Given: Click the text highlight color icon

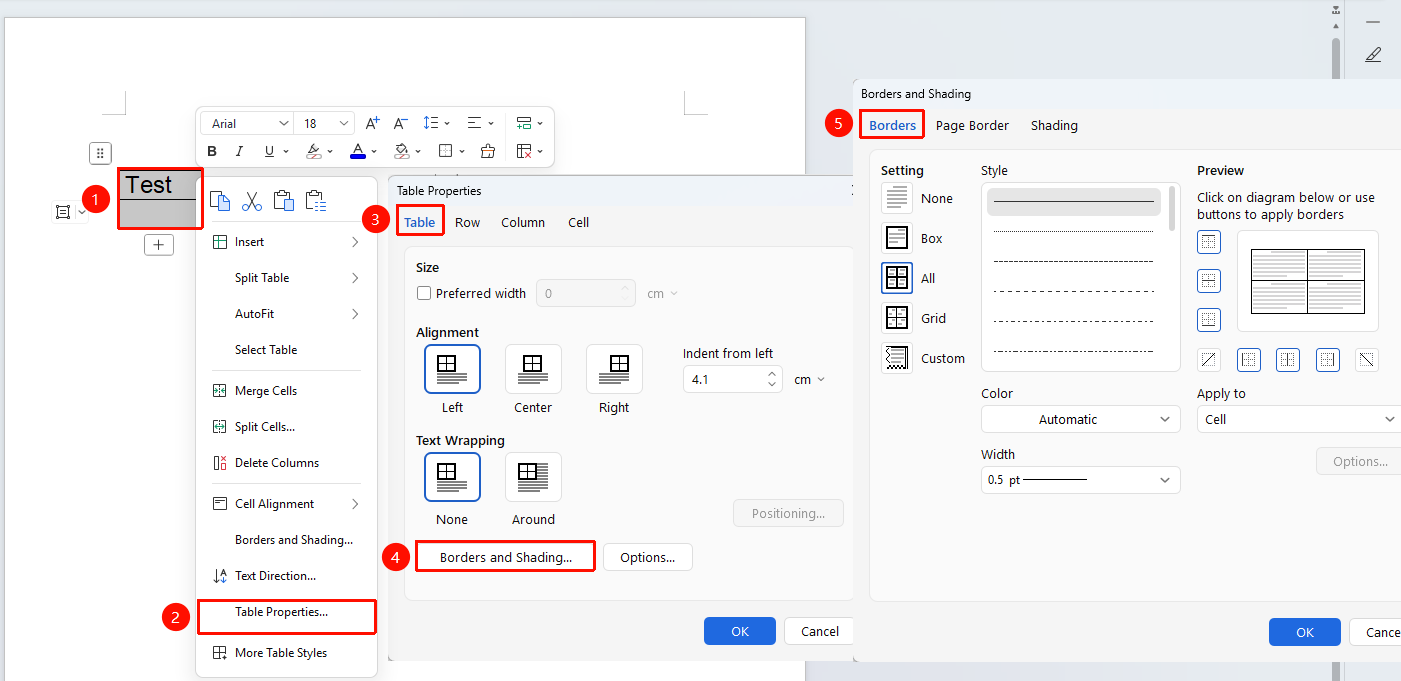Looking at the screenshot, I should coord(313,151).
